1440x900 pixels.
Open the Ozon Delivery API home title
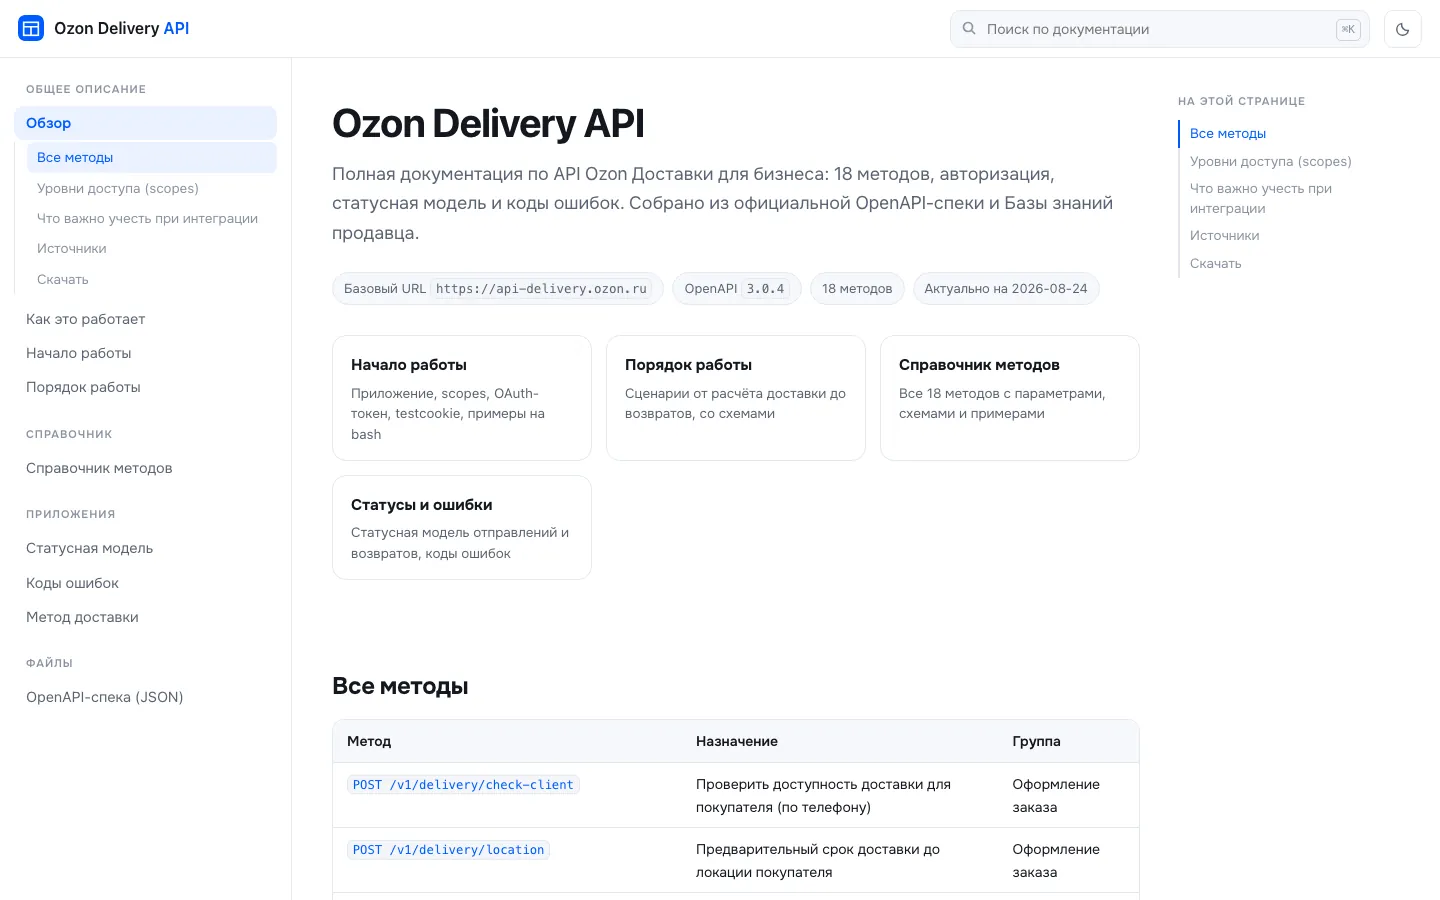pos(121,28)
